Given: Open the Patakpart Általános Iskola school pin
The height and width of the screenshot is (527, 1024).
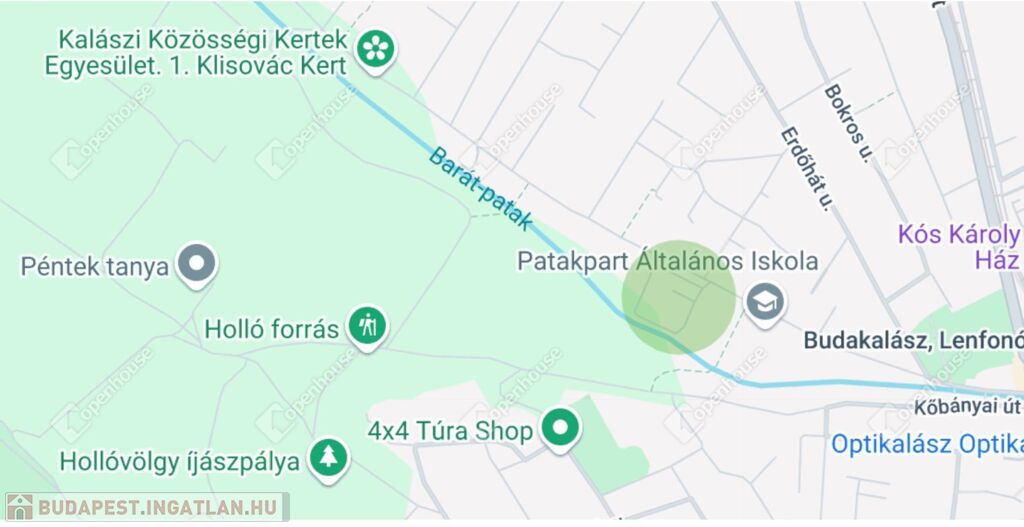Looking at the screenshot, I should 765,304.
